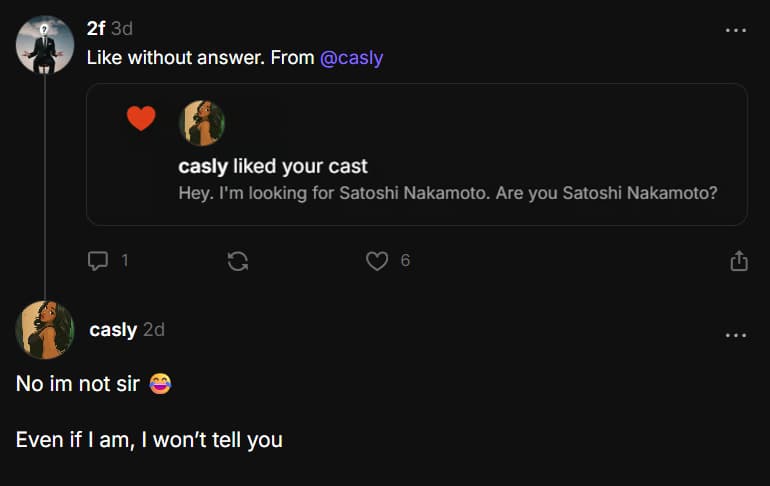
Task: Open more options menu on 2f's cast
Action: [x=735, y=31]
